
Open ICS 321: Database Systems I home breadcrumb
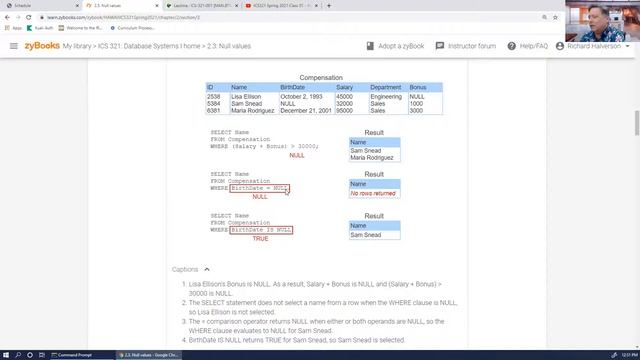pos(149,46)
